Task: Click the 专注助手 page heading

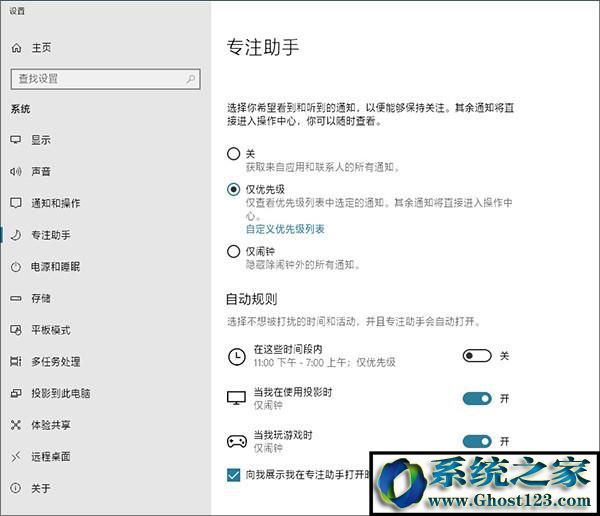Action: 263,47
